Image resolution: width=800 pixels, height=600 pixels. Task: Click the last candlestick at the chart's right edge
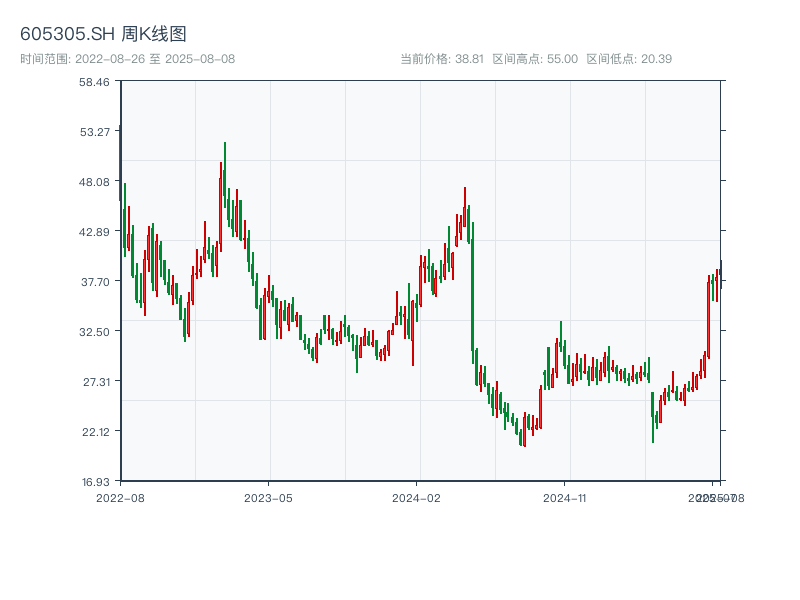[720, 274]
